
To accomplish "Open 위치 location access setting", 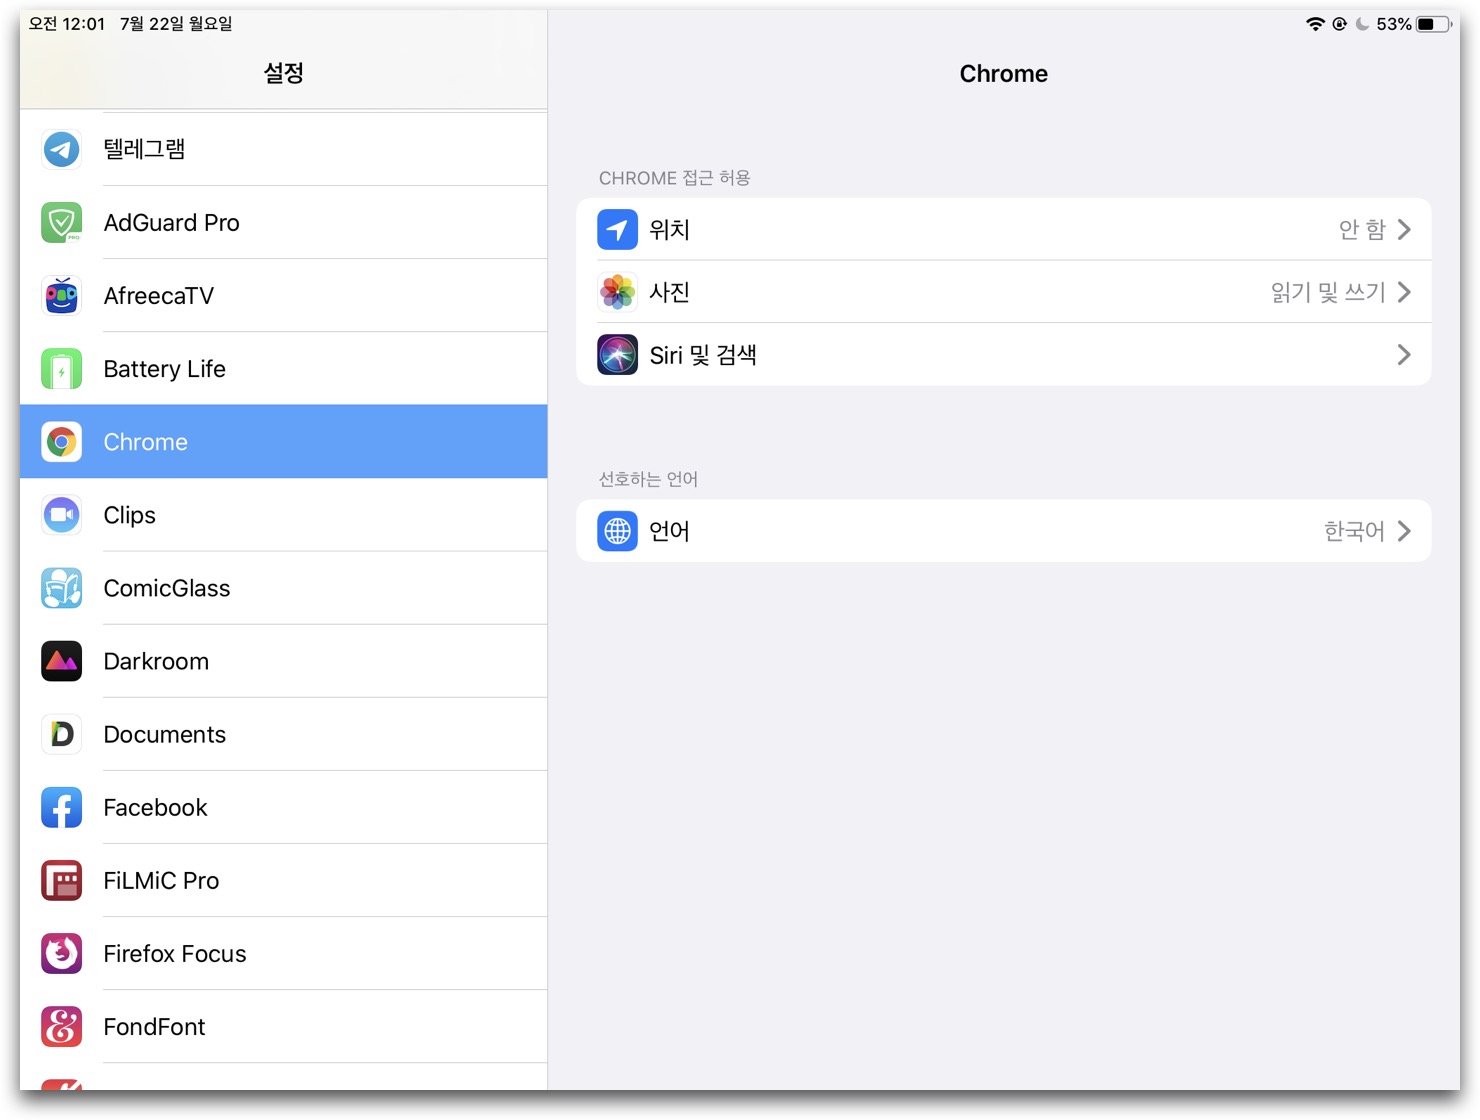I will coord(1004,229).
